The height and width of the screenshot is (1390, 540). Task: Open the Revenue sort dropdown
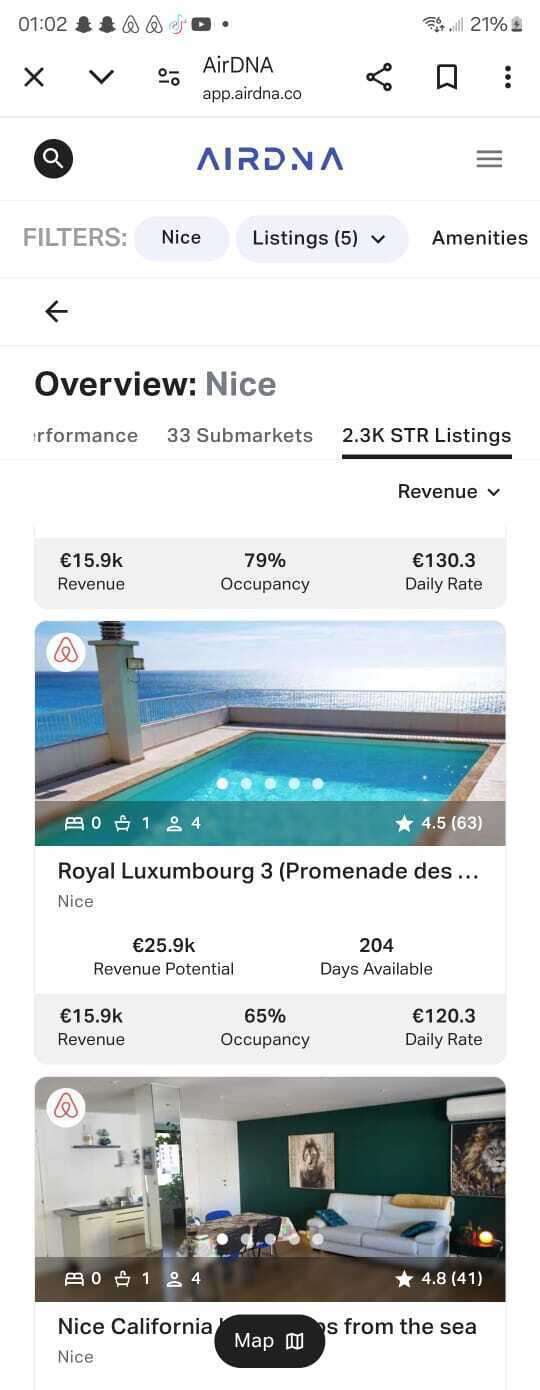(449, 492)
